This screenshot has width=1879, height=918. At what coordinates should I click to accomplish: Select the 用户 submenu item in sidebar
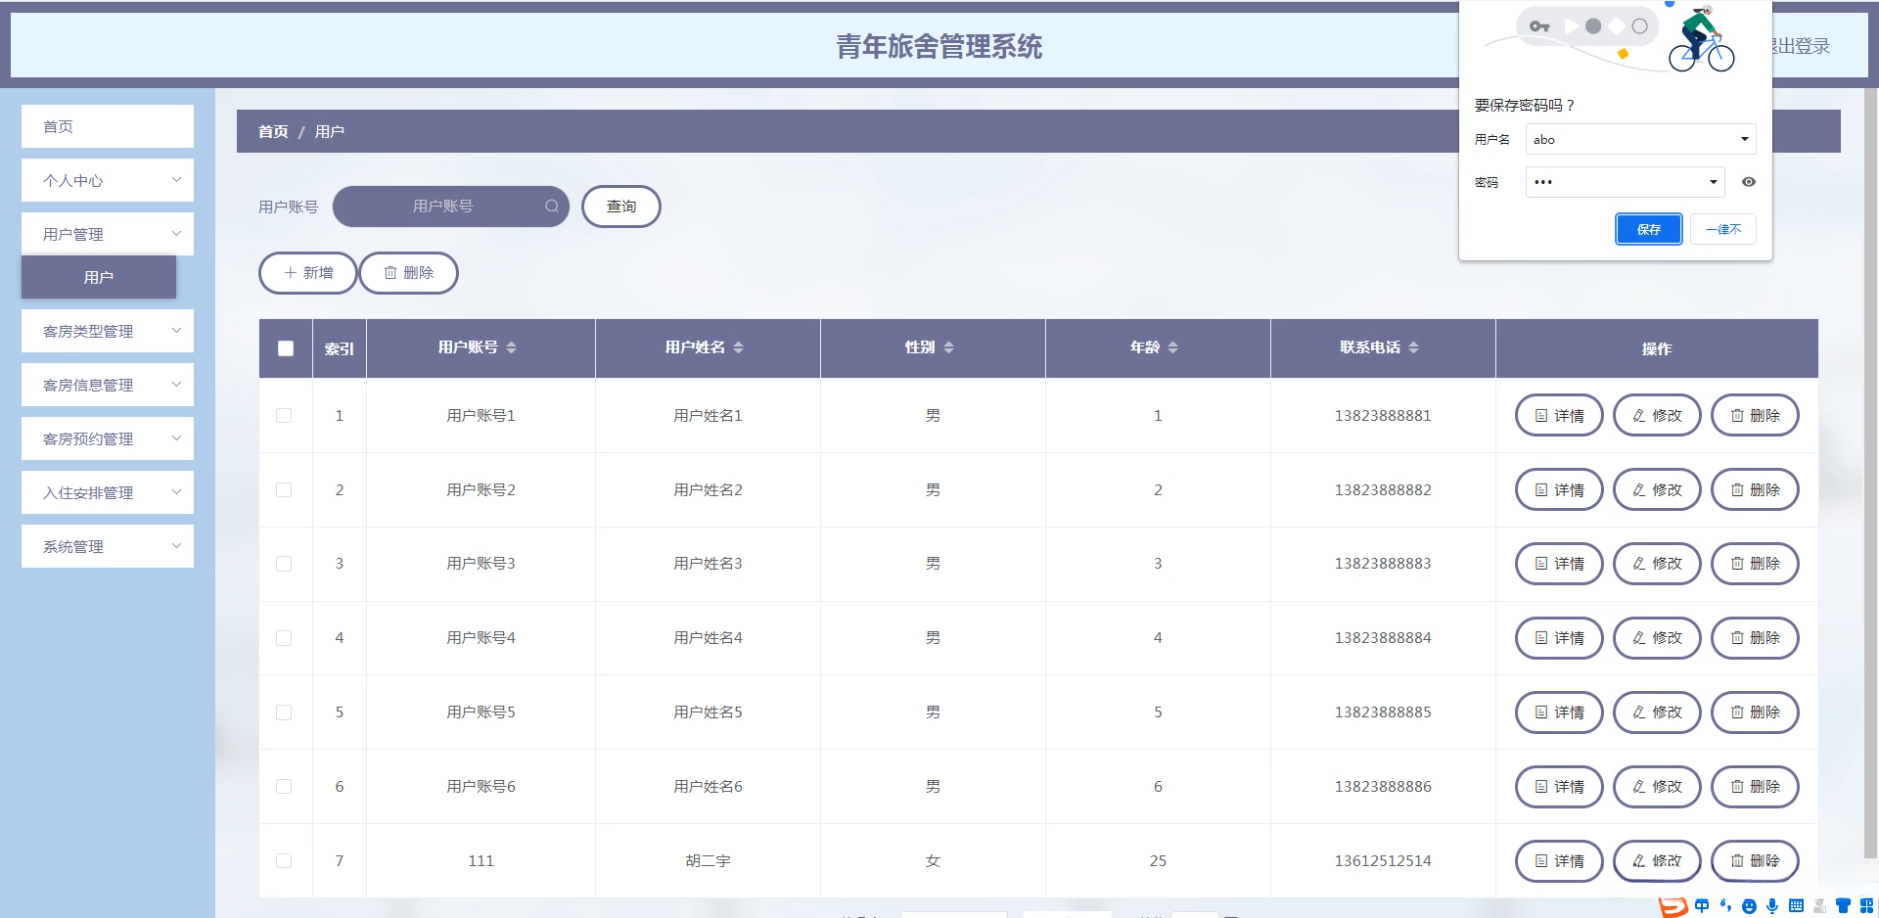[99, 277]
